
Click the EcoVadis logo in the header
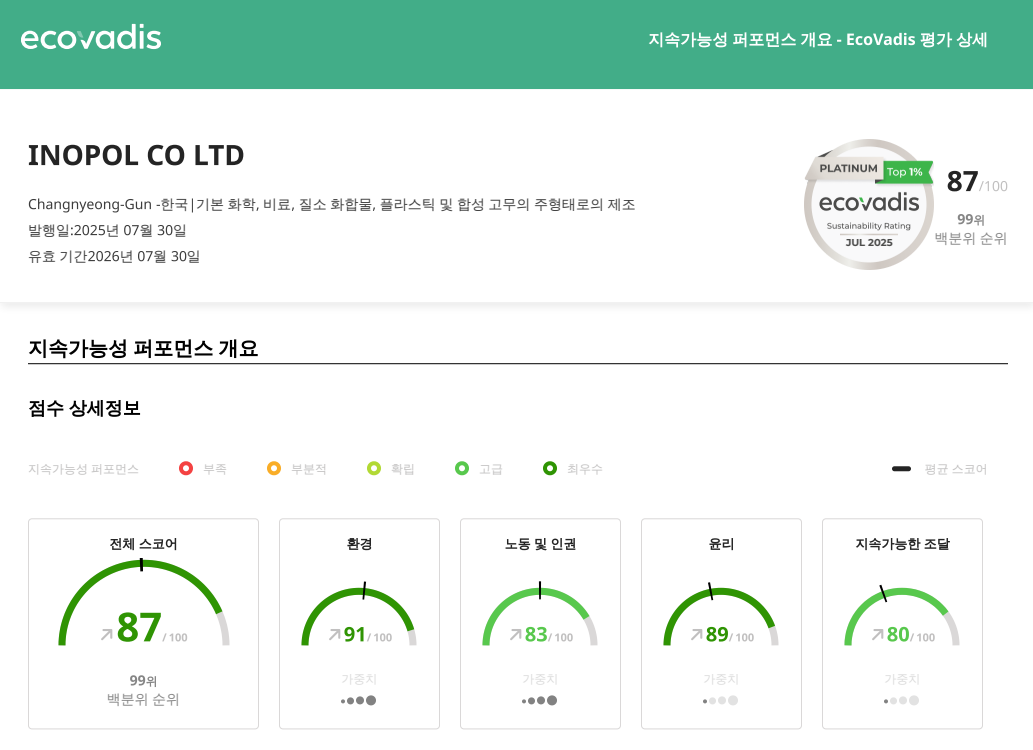[x=91, y=38]
